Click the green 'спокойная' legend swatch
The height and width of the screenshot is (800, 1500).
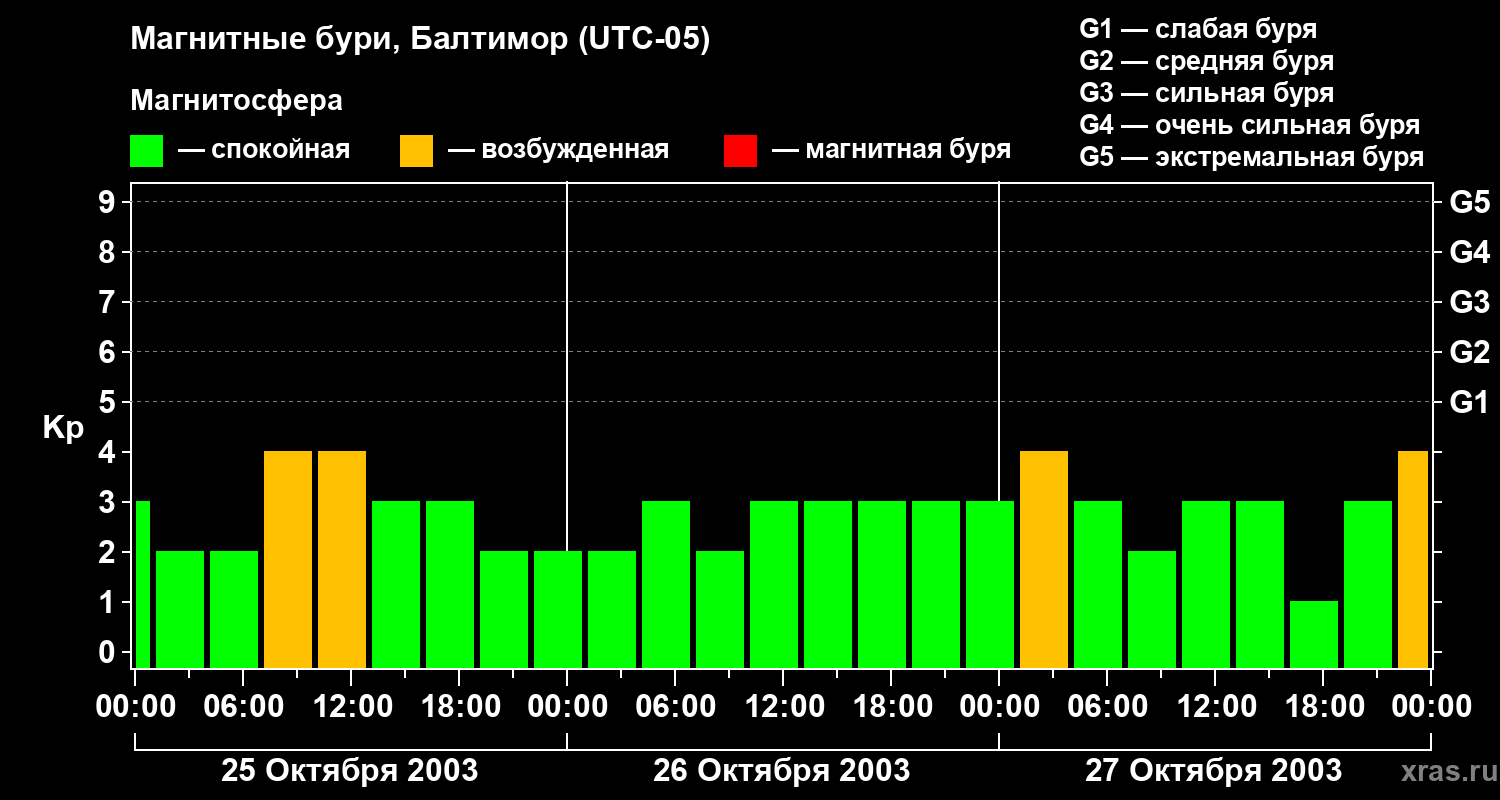click(x=146, y=151)
